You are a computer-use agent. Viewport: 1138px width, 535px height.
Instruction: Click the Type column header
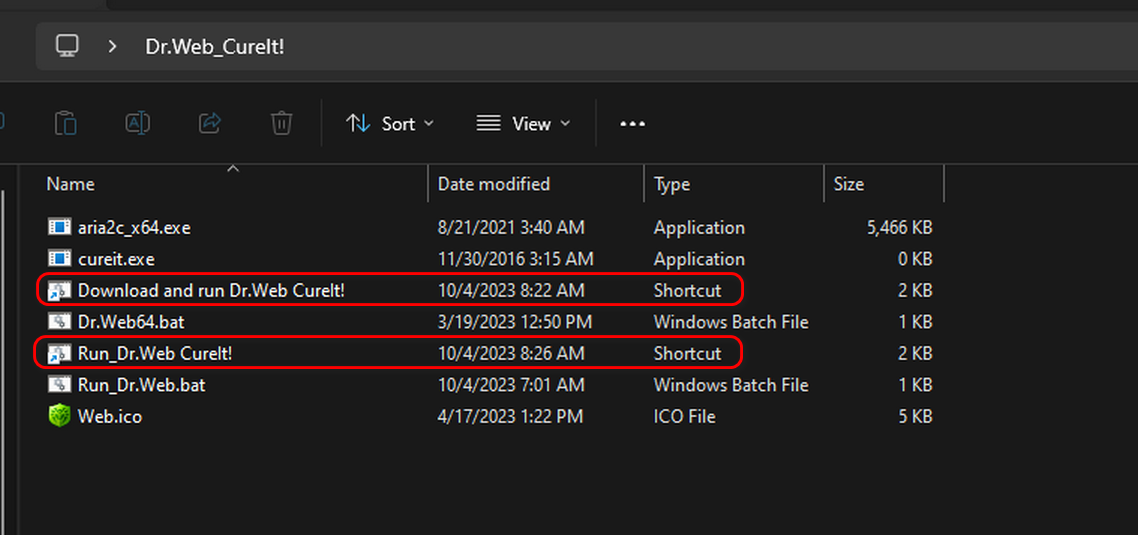672,184
